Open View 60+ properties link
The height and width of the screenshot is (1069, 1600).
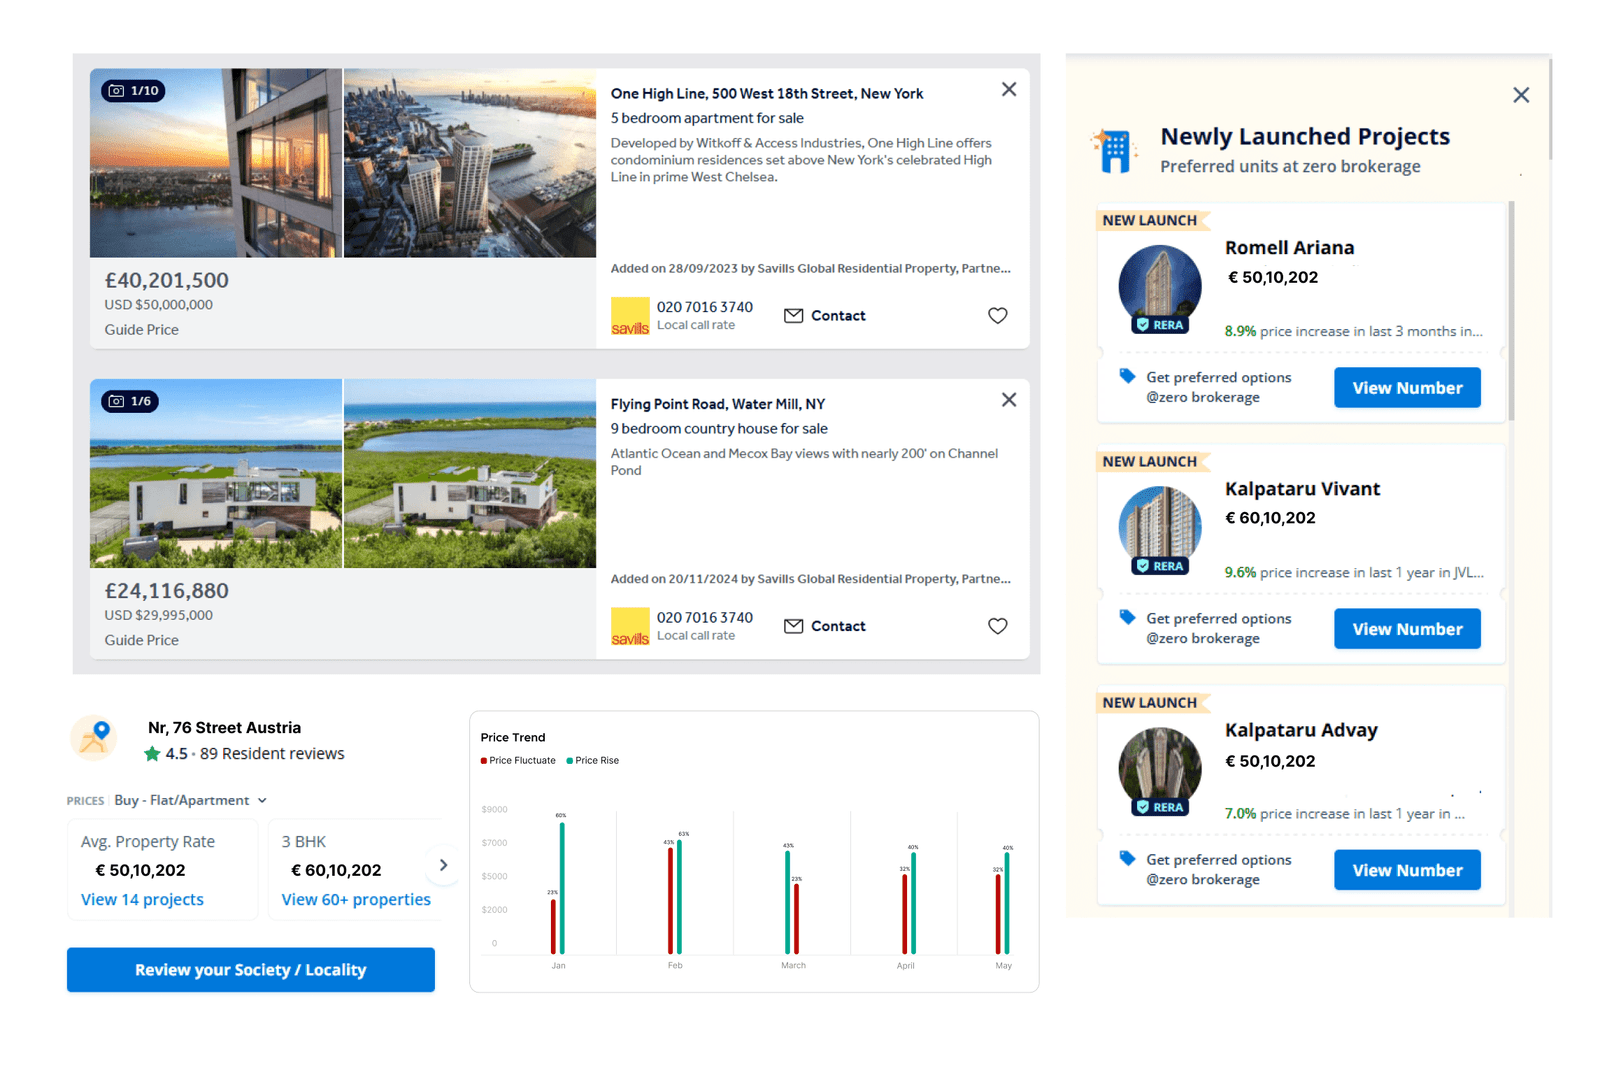click(356, 899)
